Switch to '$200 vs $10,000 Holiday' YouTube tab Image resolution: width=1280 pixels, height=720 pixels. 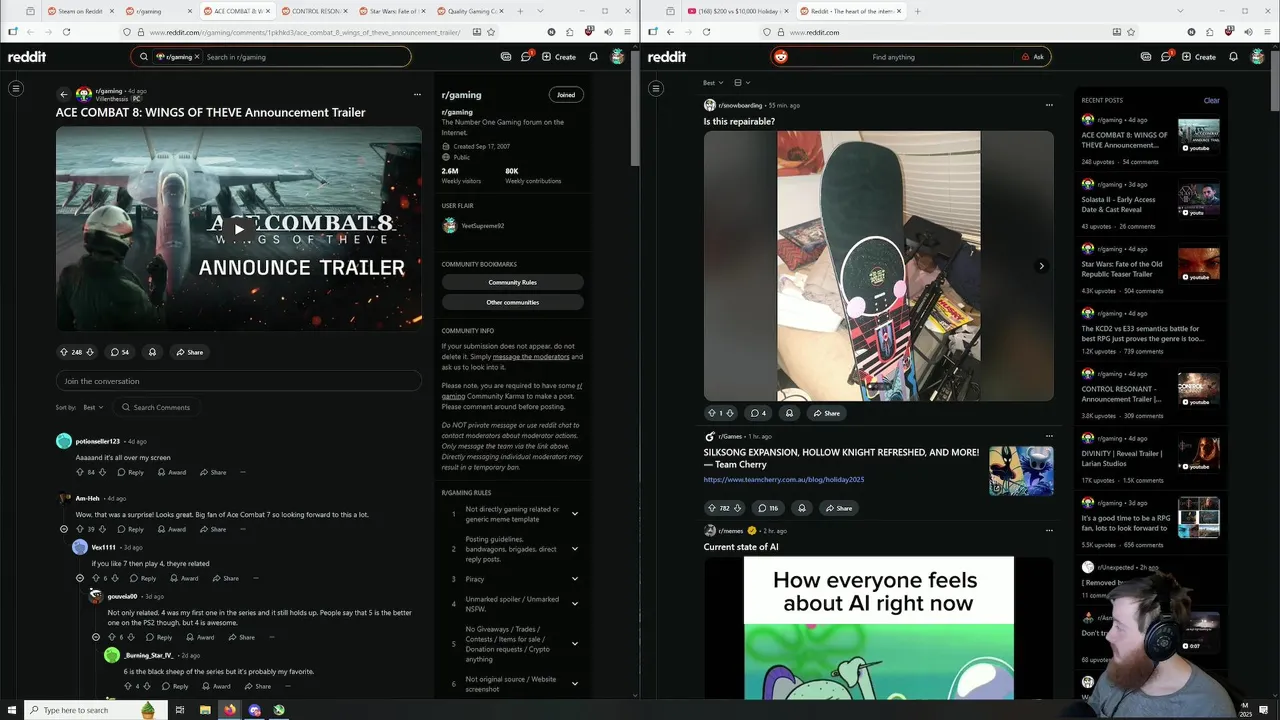click(x=737, y=11)
